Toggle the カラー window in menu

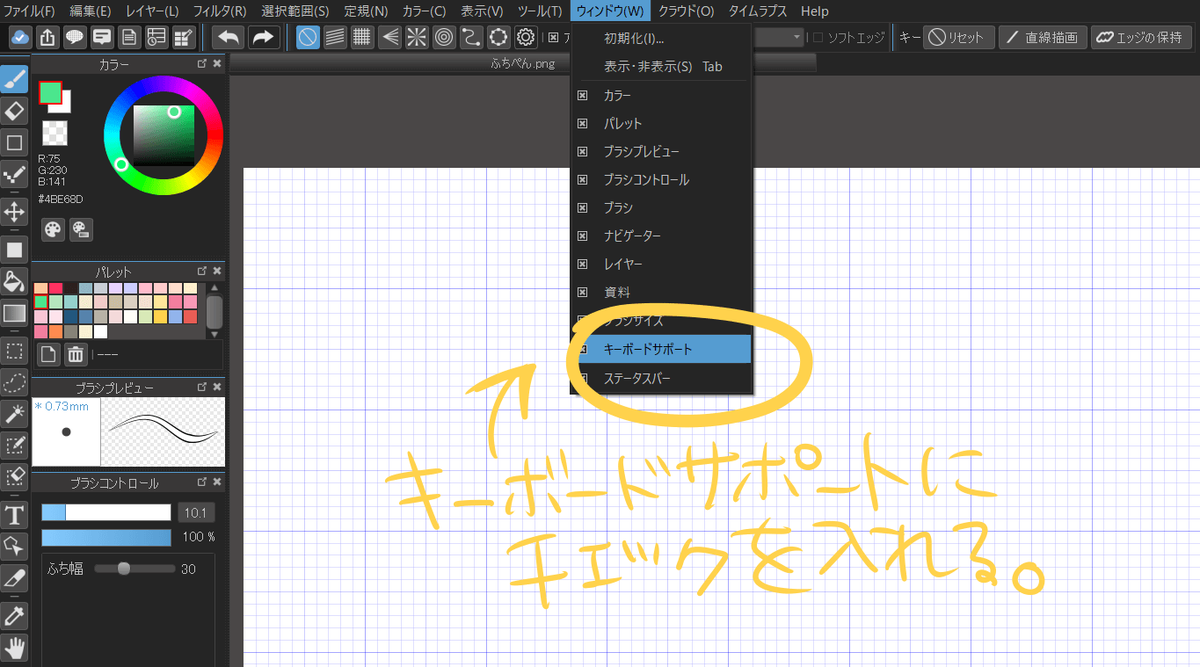coord(661,95)
